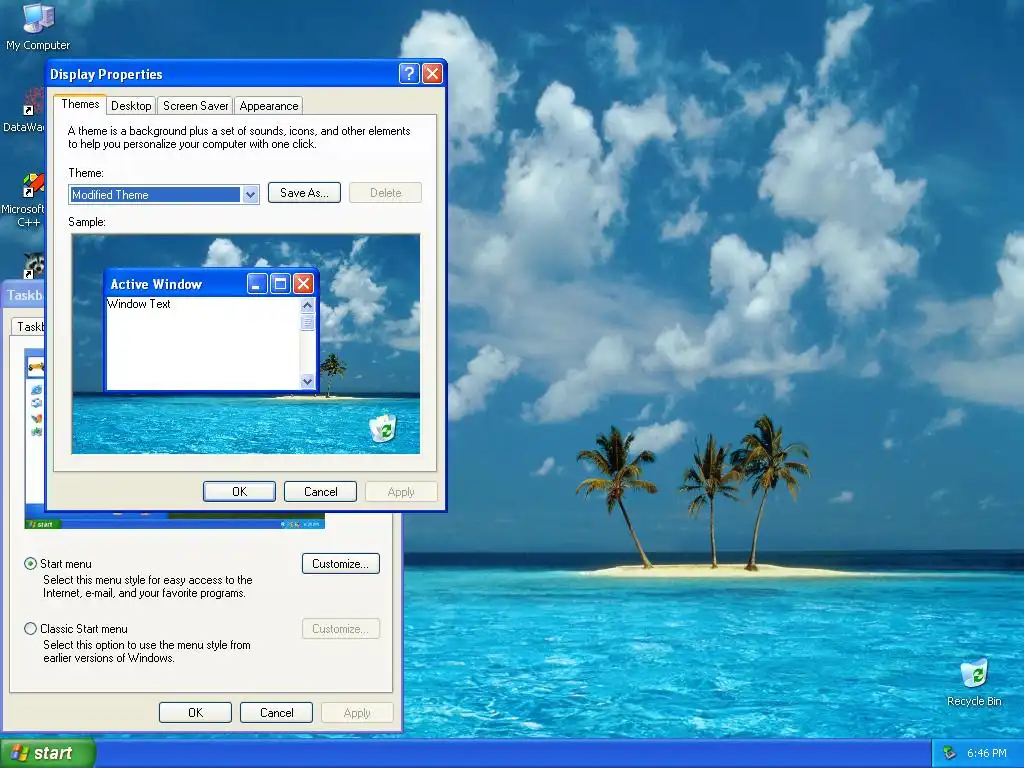Click the 6:46 PM system clock

click(x=986, y=753)
